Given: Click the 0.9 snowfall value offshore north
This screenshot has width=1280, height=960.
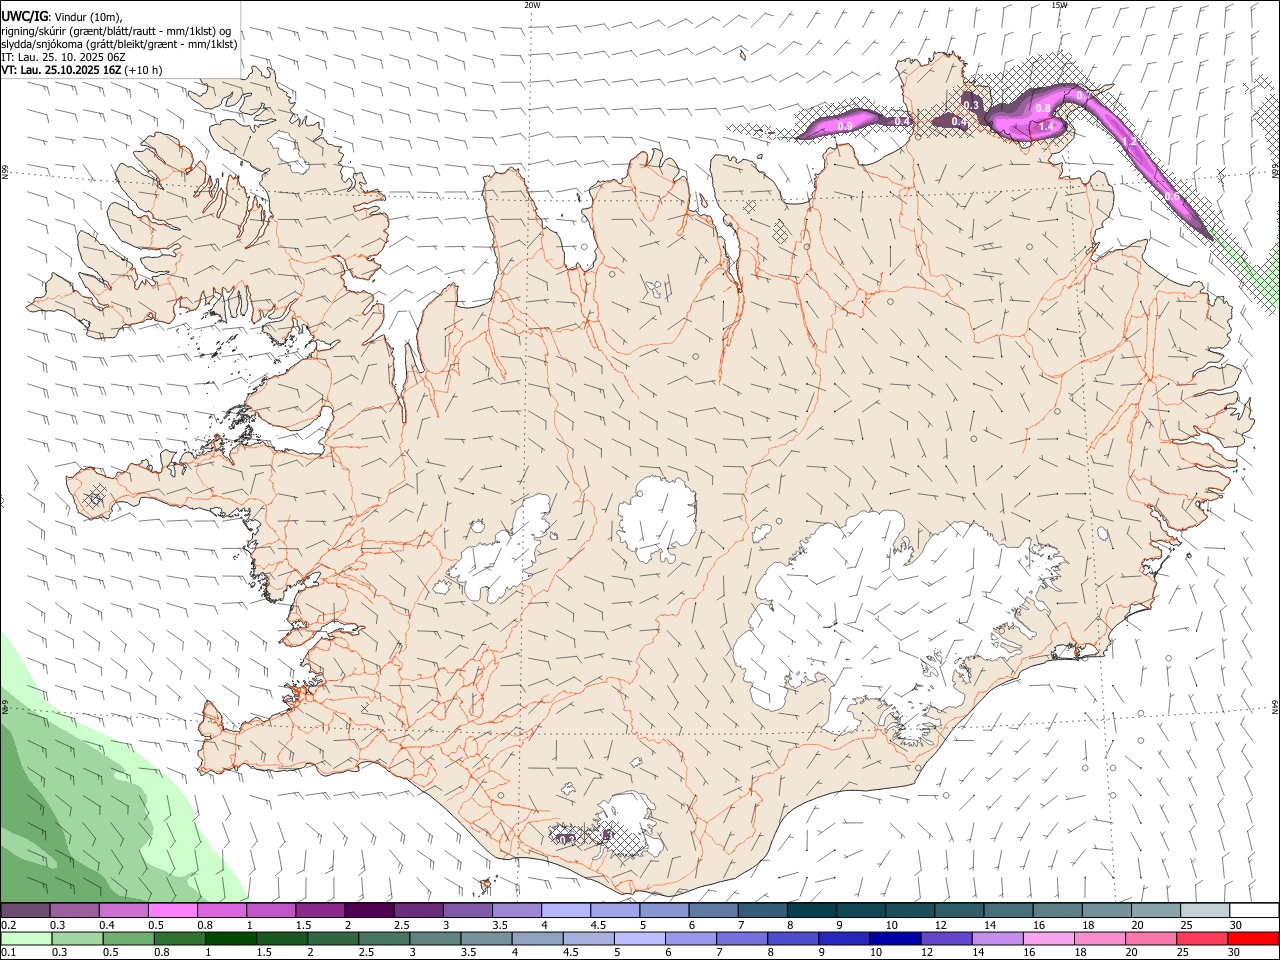Looking at the screenshot, I should 845,126.
